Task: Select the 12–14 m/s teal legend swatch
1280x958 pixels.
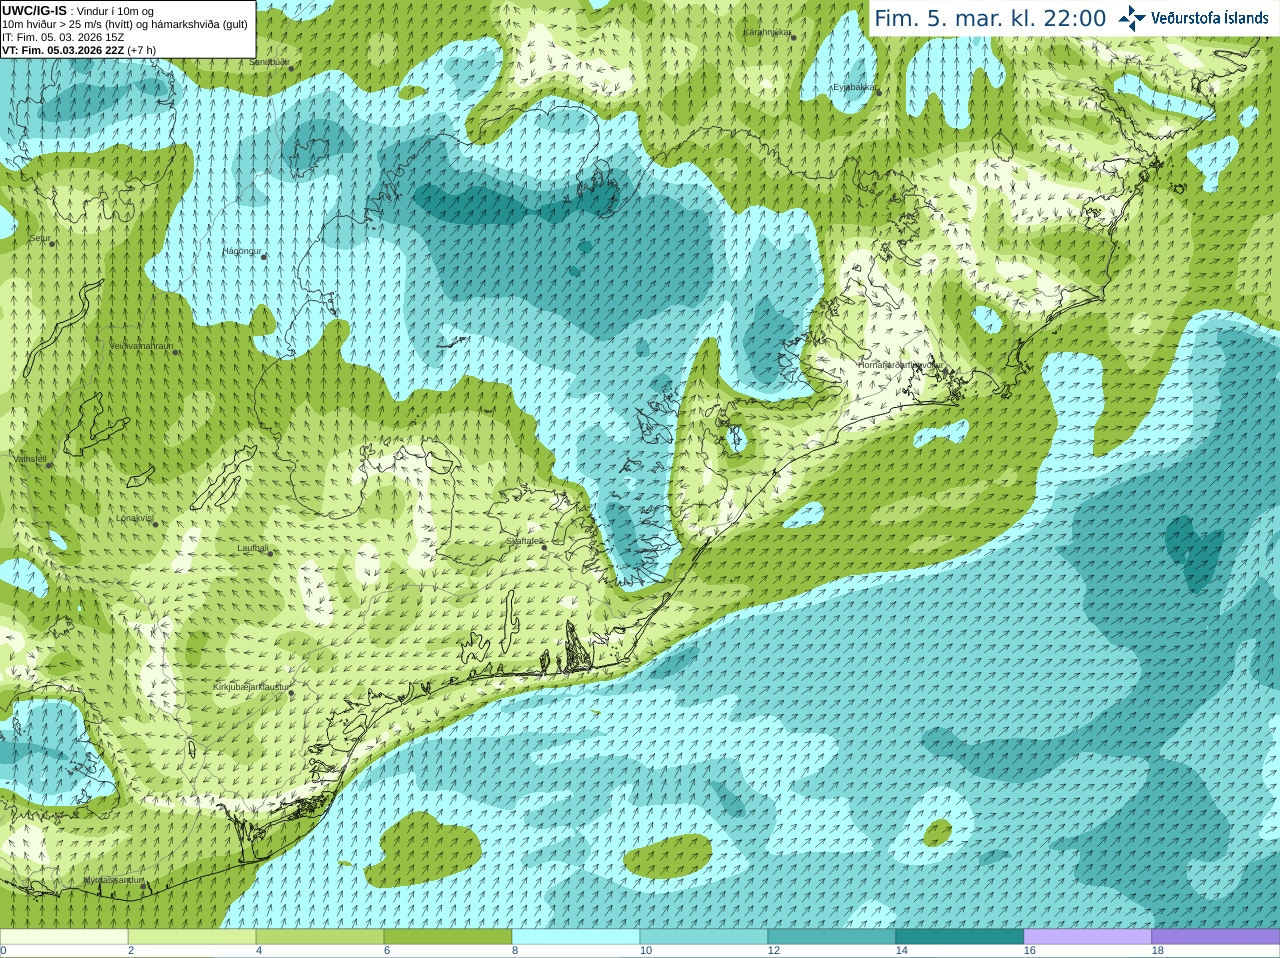Action: [832, 937]
